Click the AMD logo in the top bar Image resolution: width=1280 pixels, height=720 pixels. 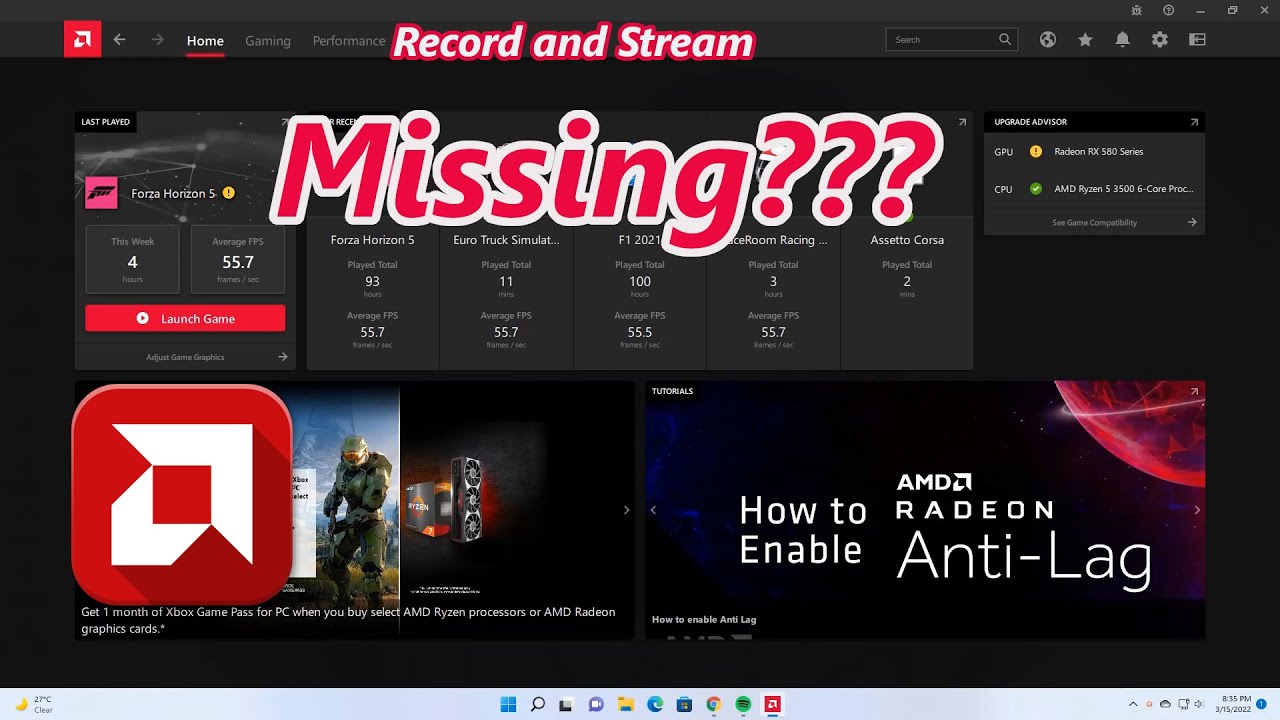pyautogui.click(x=82, y=40)
